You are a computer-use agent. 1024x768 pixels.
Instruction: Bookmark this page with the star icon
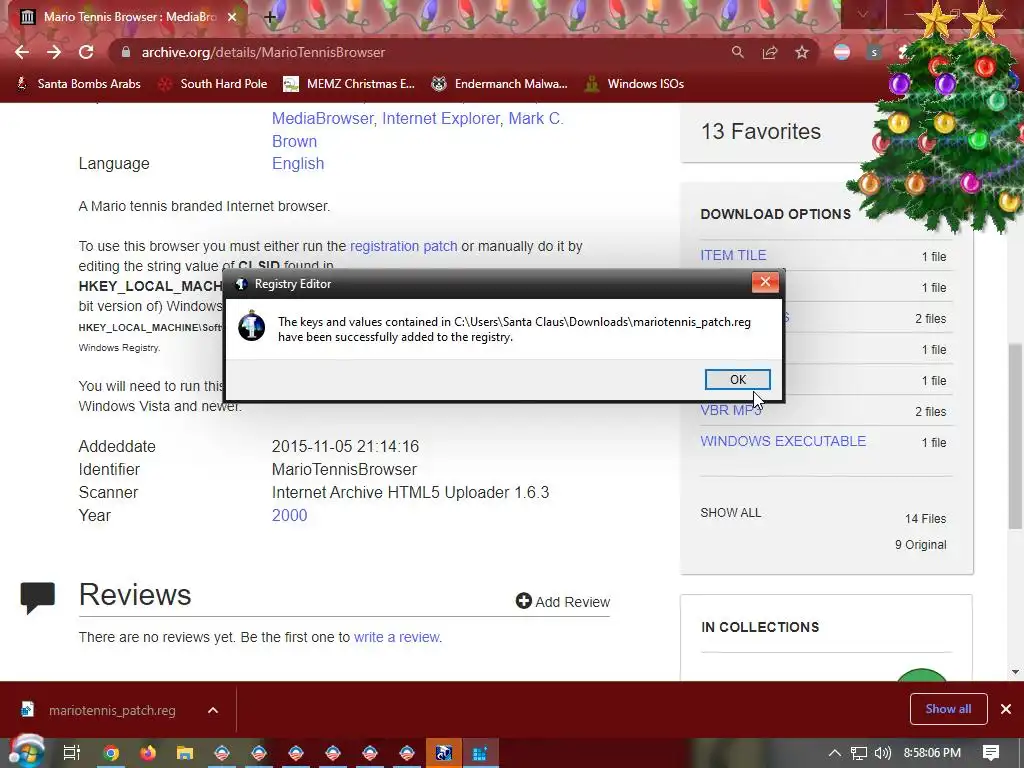(802, 52)
